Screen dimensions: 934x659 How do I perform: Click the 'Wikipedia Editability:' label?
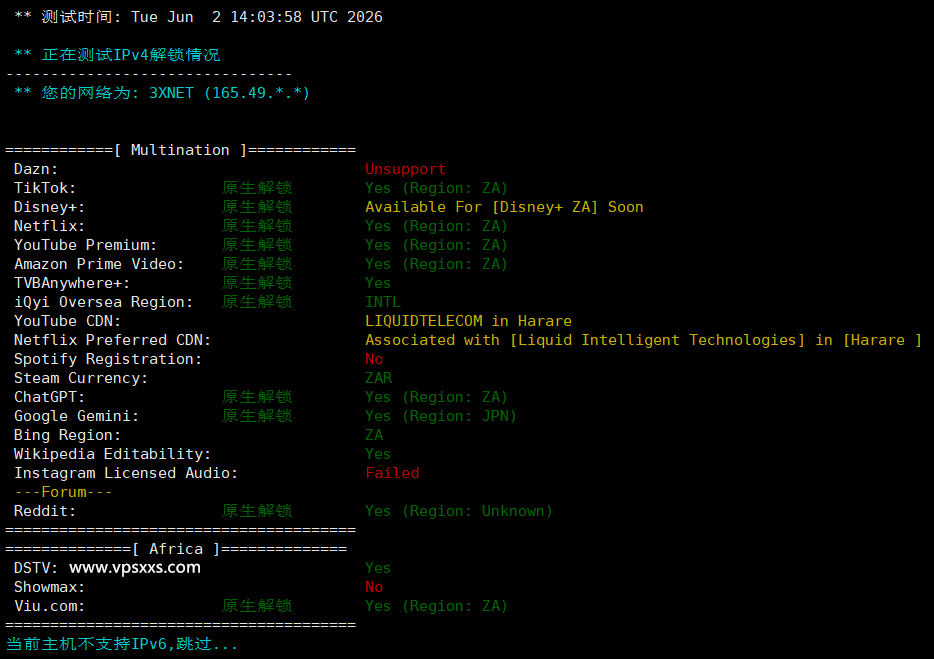point(113,455)
